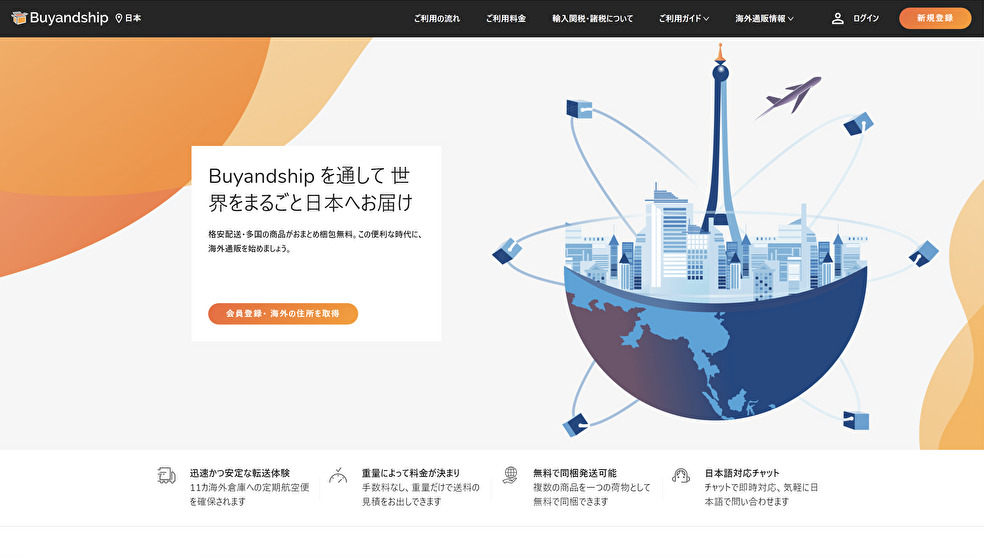Viewport: 984px width, 558px height.
Task: Click the user profile icon
Action: 837,18
